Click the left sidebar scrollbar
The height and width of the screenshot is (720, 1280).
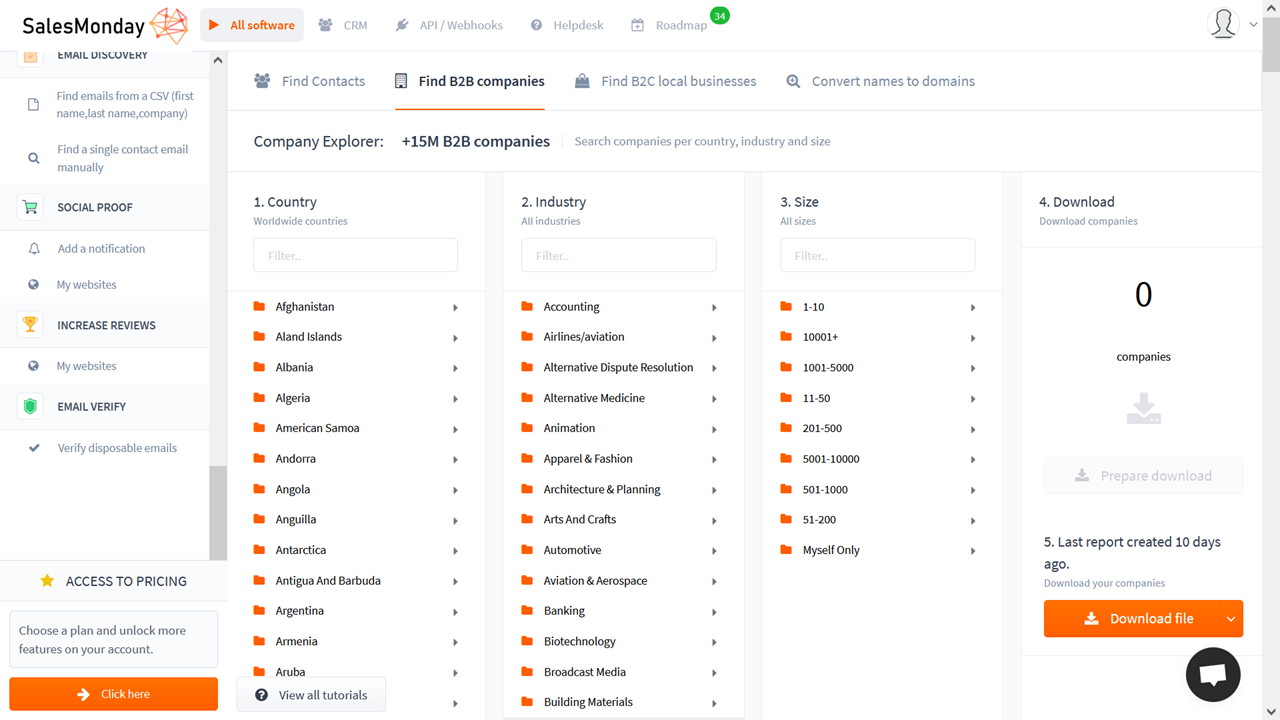[218, 510]
